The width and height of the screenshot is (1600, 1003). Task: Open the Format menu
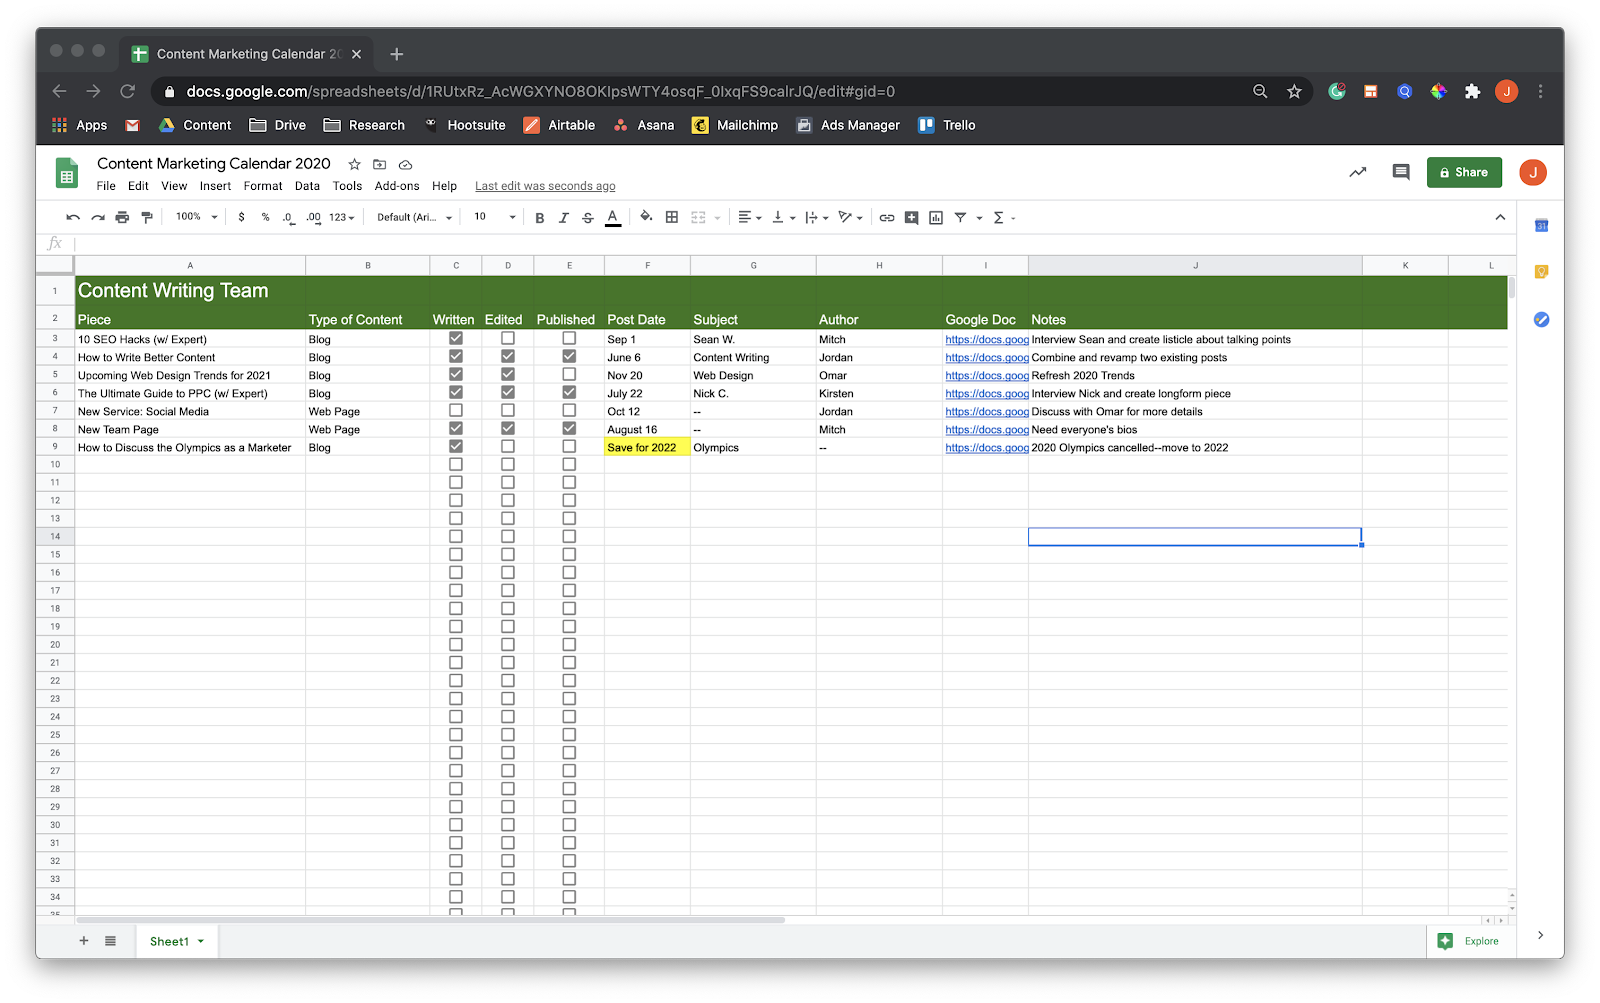(263, 186)
